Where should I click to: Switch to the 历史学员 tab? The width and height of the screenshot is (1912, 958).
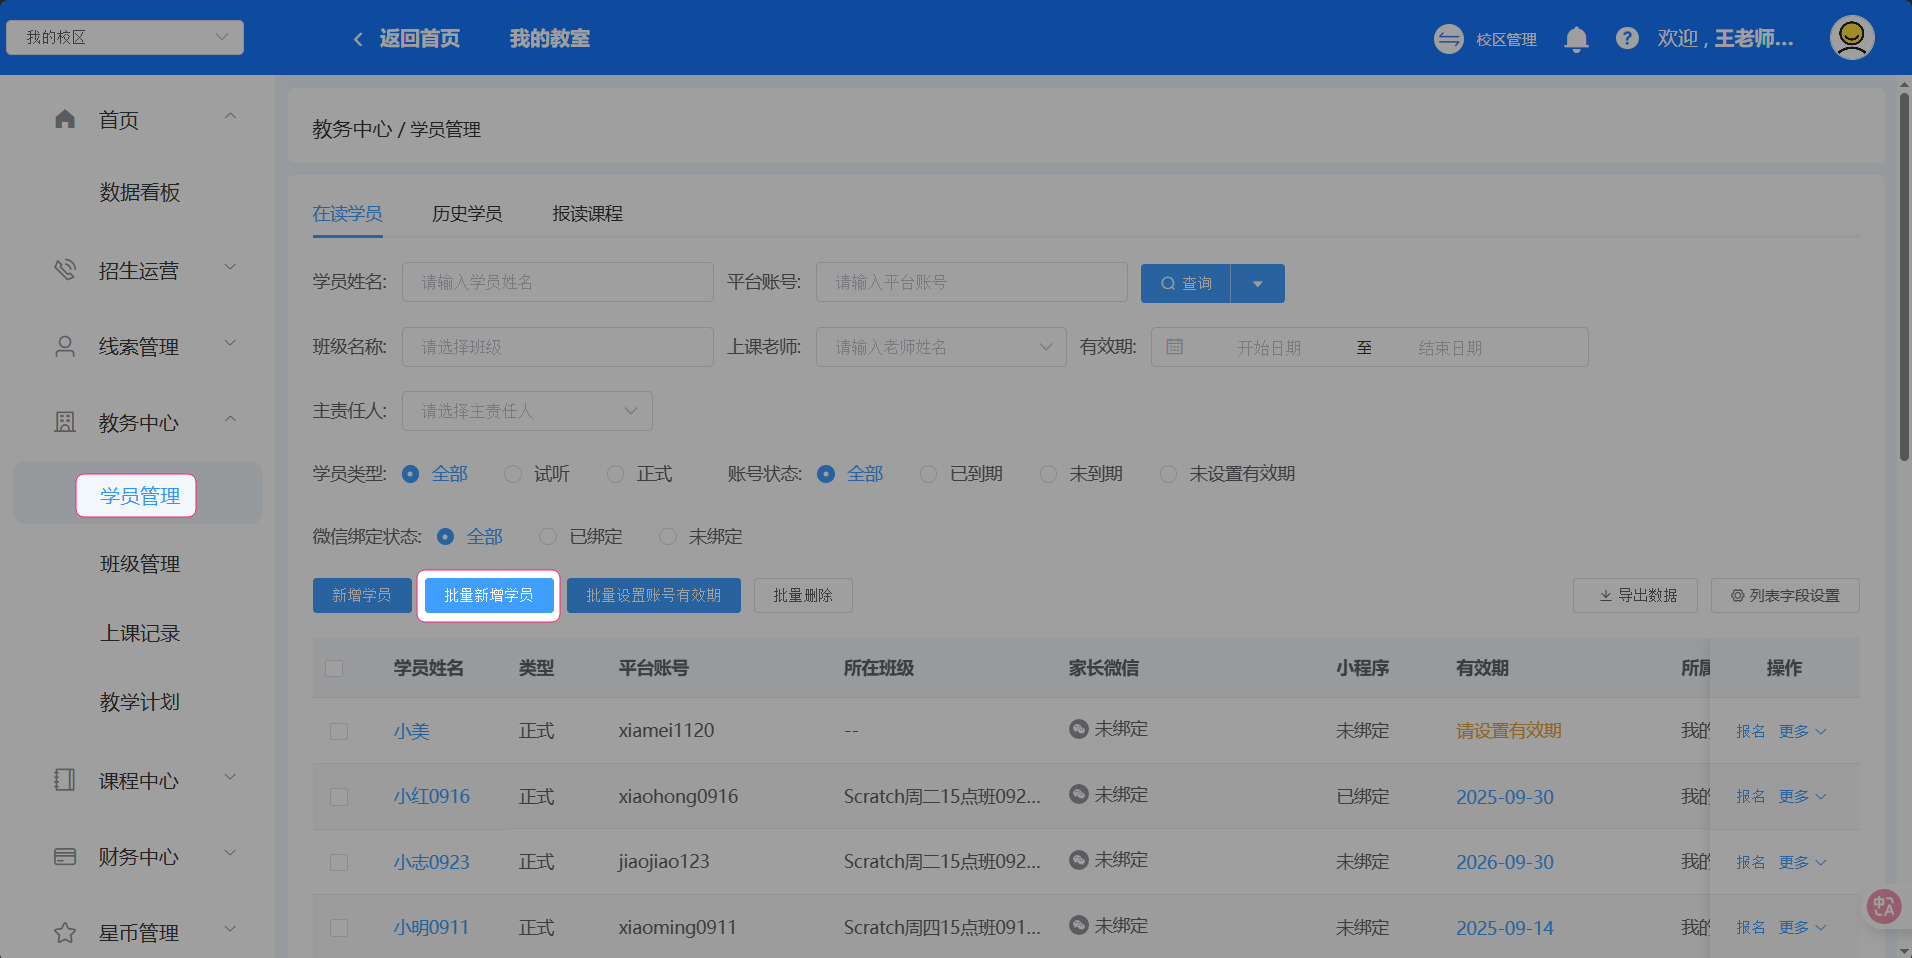point(467,214)
